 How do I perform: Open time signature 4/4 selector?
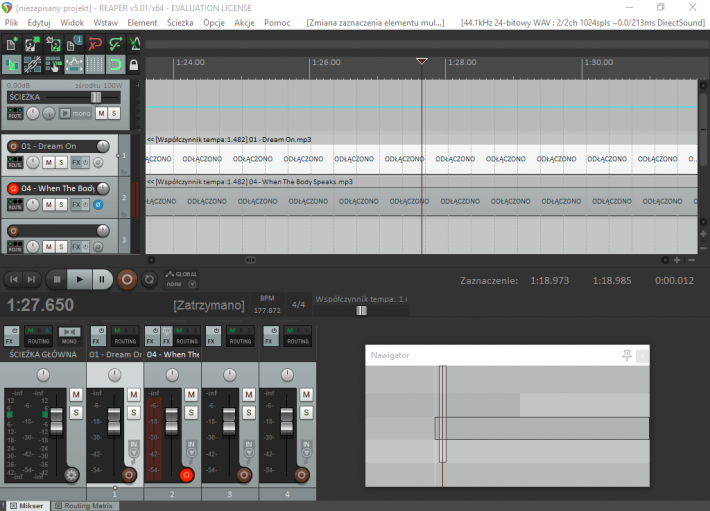pos(298,305)
